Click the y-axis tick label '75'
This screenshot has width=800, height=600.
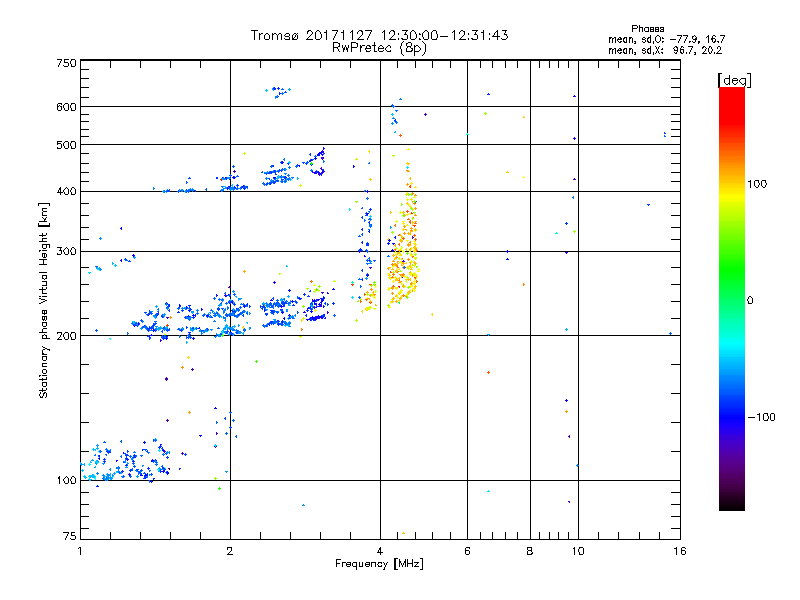click(70, 536)
